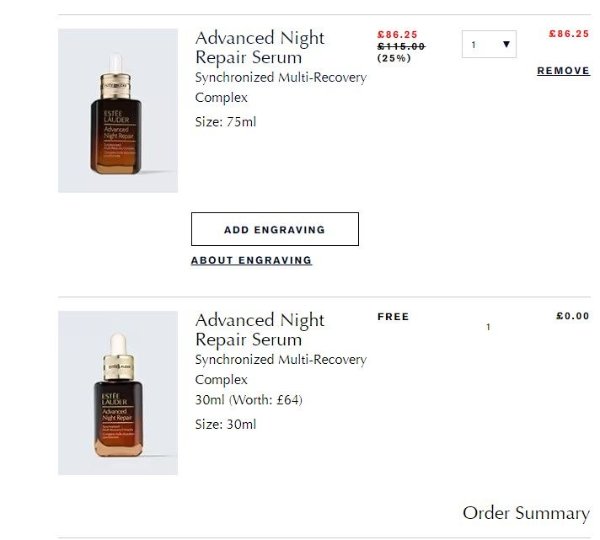Click the Add Engraving button
Image resolution: width=600 pixels, height=540 pixels.
(274, 229)
